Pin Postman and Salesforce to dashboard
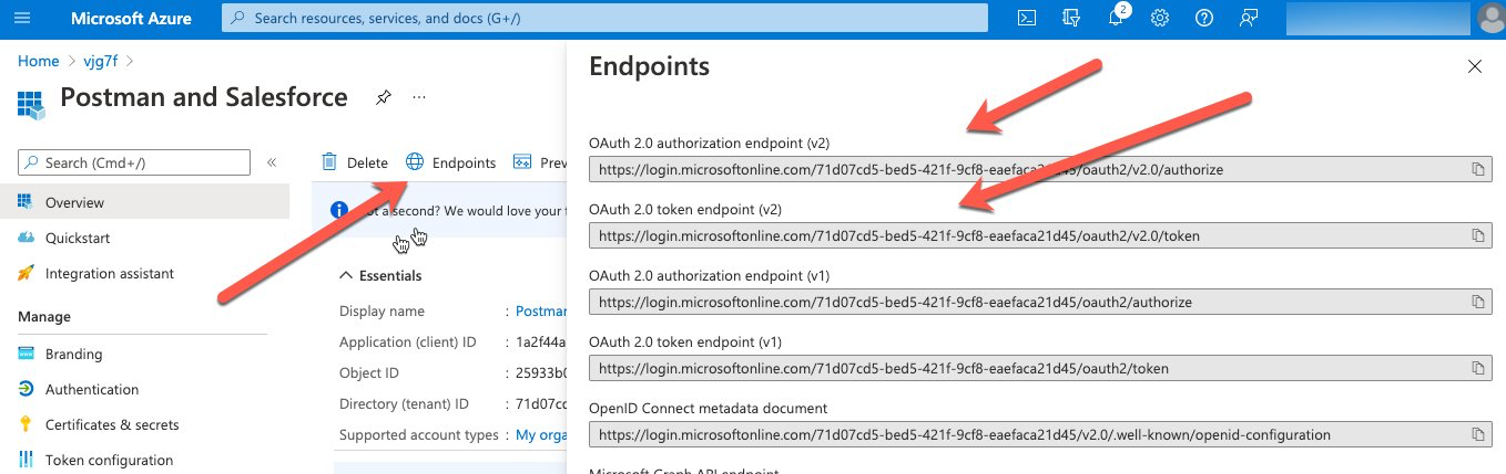 (x=382, y=98)
